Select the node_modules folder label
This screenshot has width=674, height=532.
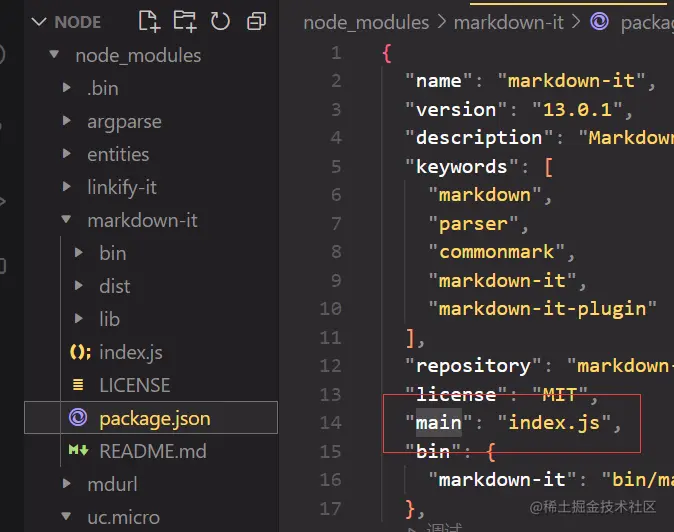click(138, 56)
